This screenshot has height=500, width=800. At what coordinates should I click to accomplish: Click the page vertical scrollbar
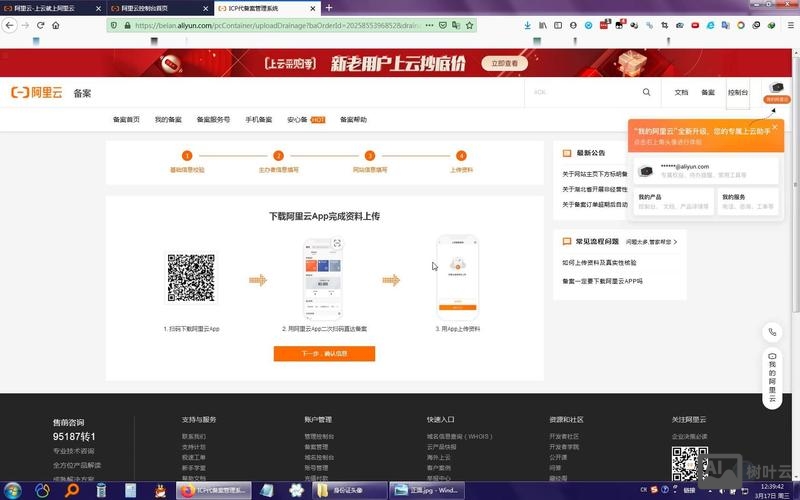pos(796,184)
